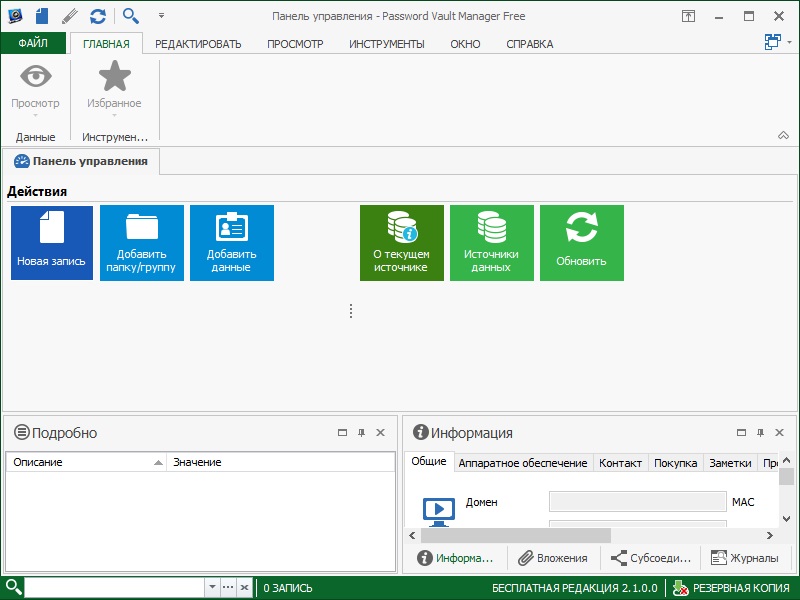800x600 pixels.
Task: Clear the status bar search field
Action: tap(244, 587)
